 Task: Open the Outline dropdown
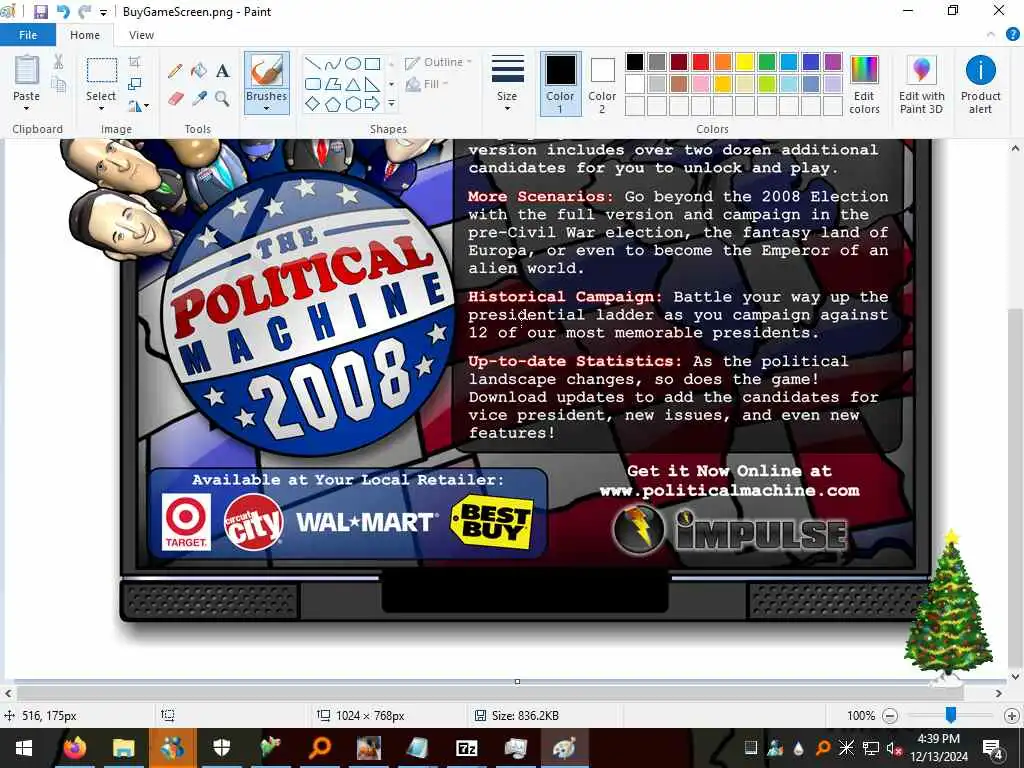click(438, 63)
